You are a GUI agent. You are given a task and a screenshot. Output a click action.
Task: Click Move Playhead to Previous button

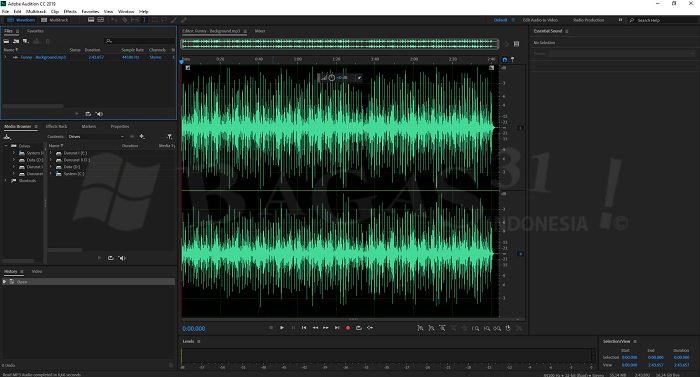[304, 328]
